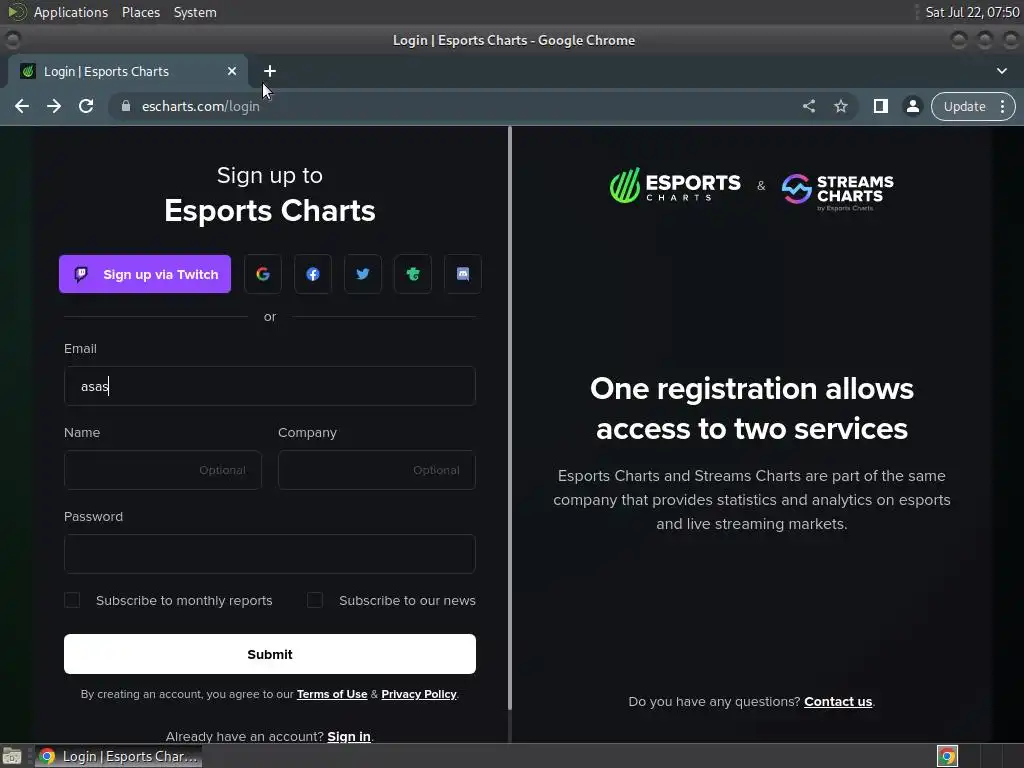Open the Terms of Use link
Screen dimensions: 1024x768
point(332,694)
